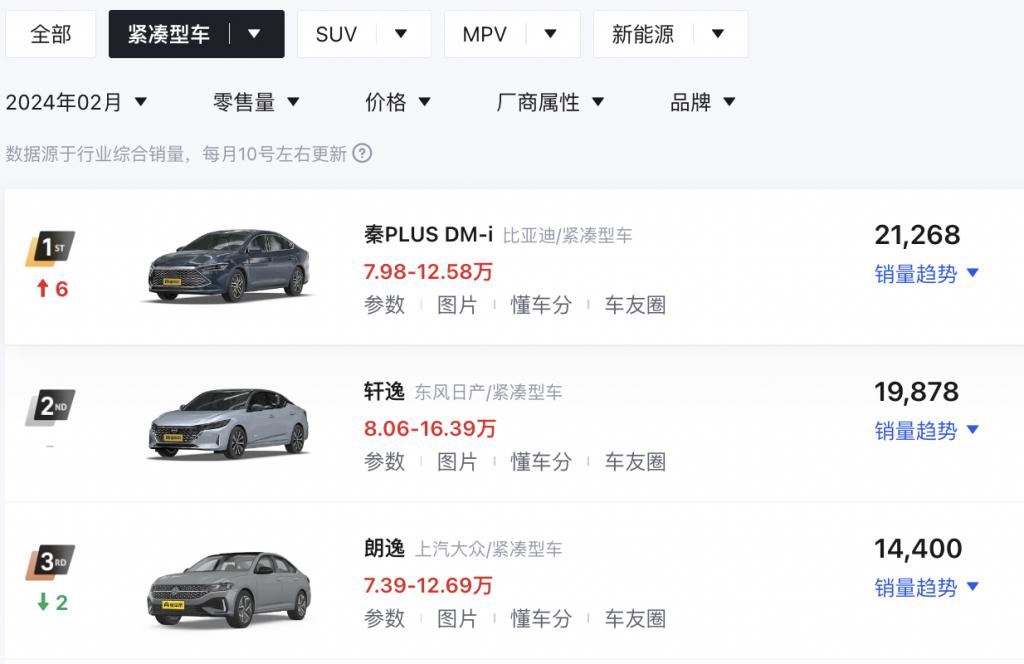
Task: Select the 紧凑型车 category tab
Action: 169,34
